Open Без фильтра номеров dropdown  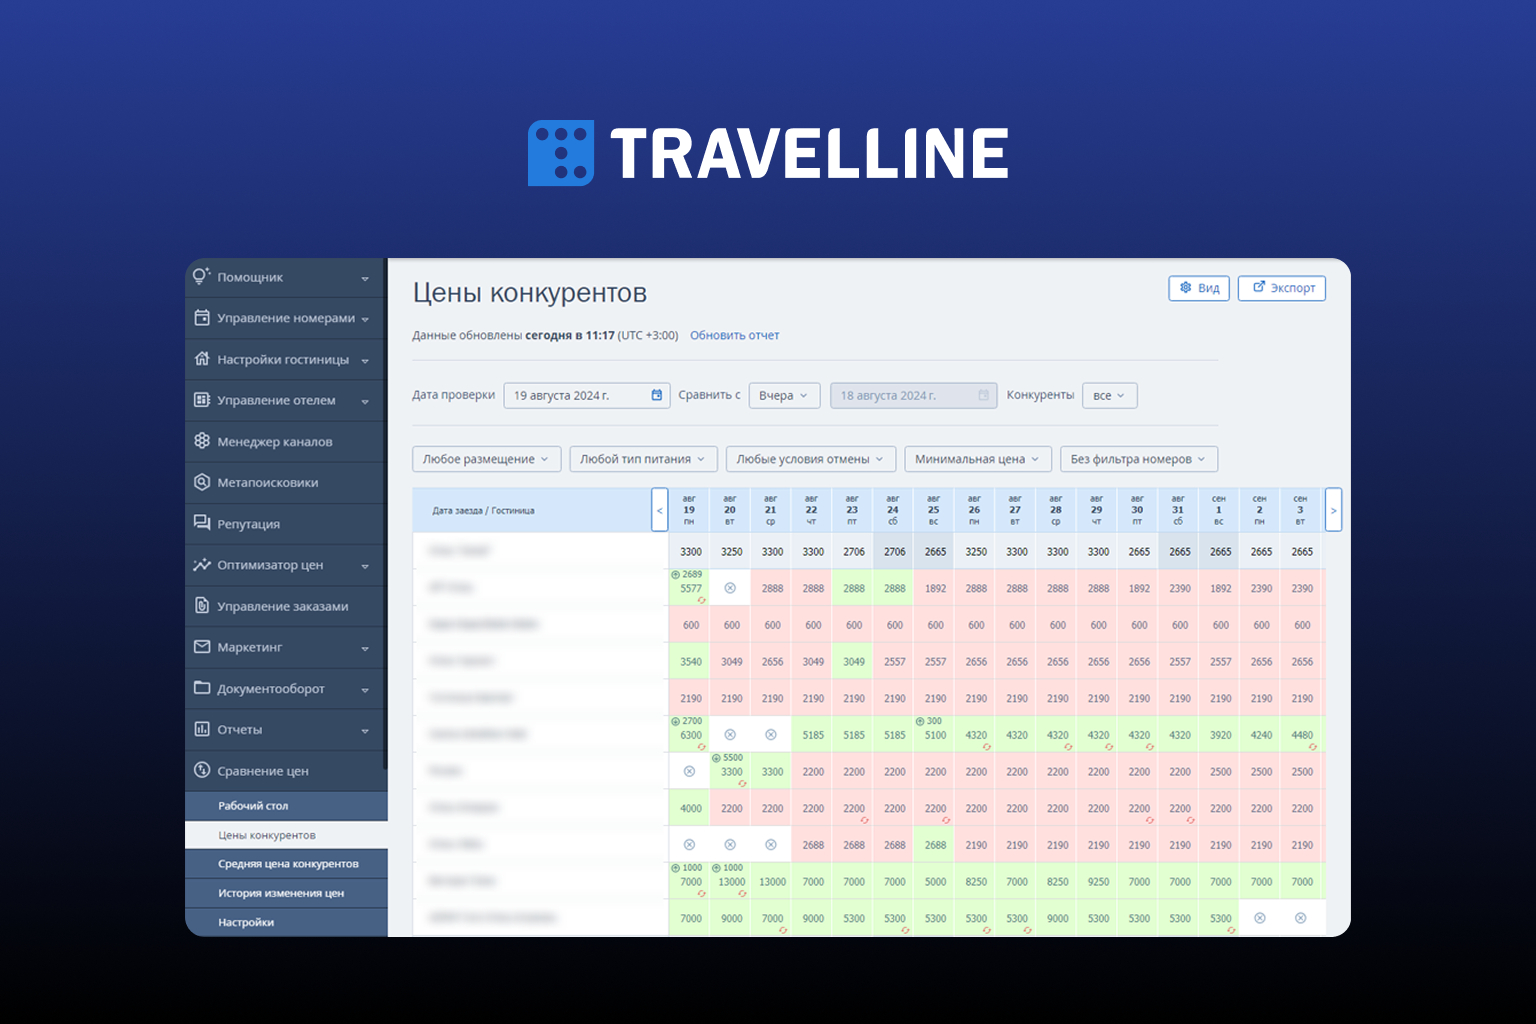[x=1139, y=459]
